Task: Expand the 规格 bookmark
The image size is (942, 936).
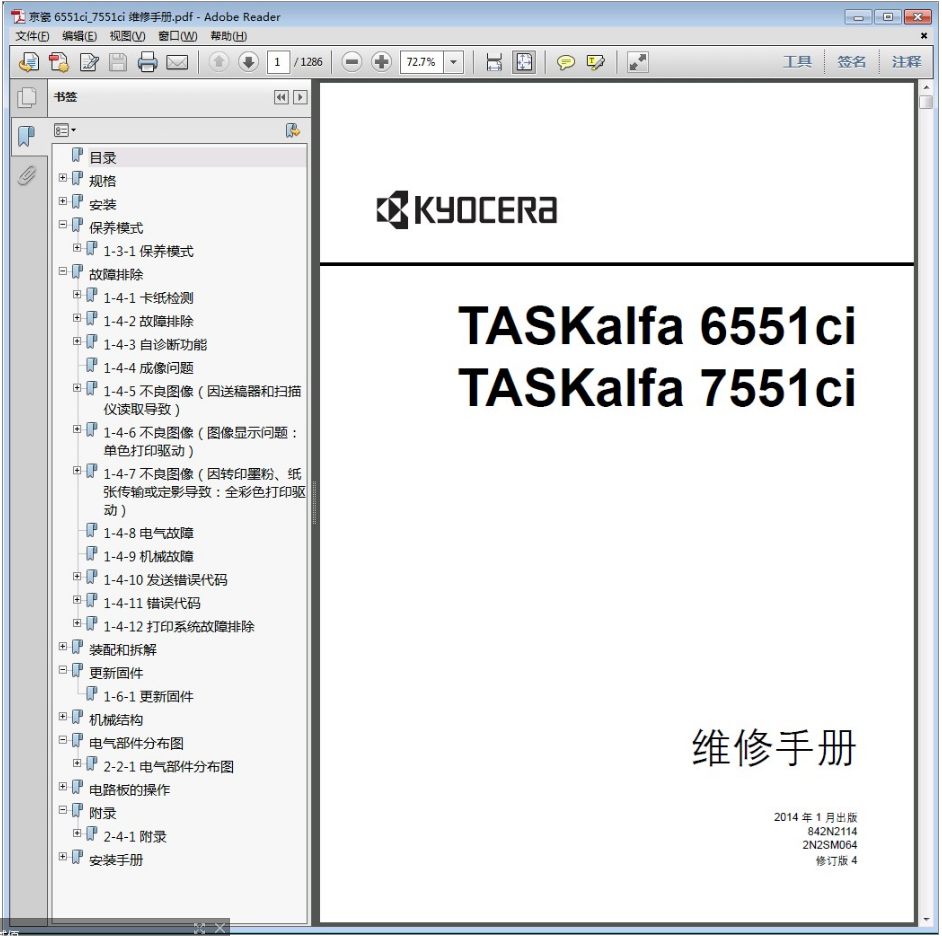Action: tap(62, 178)
